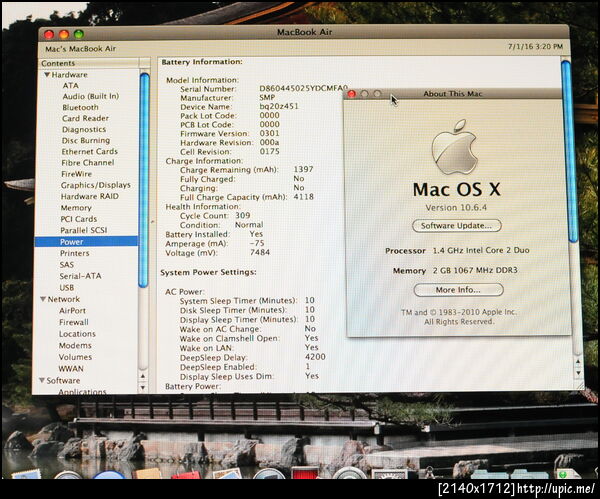The height and width of the screenshot is (499, 600).
Task: Click the Software Update... button
Action: (x=457, y=226)
